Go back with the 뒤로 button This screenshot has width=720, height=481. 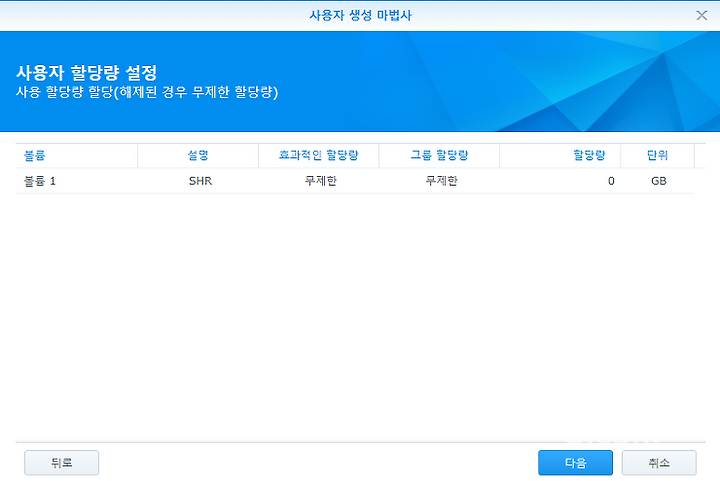tap(62, 463)
